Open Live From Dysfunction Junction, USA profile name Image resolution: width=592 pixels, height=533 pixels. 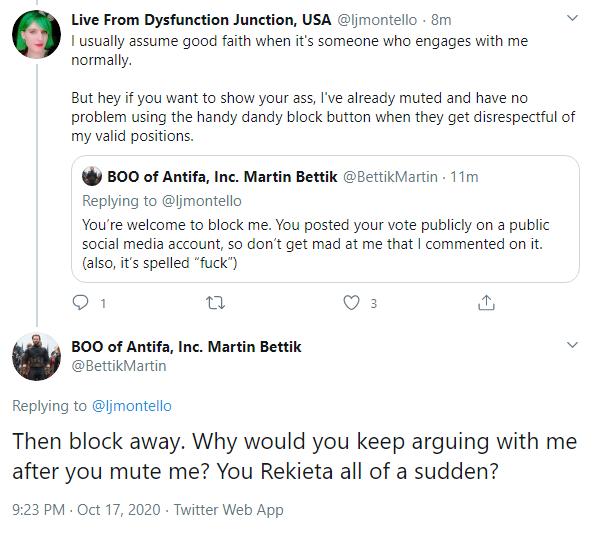pos(201,20)
